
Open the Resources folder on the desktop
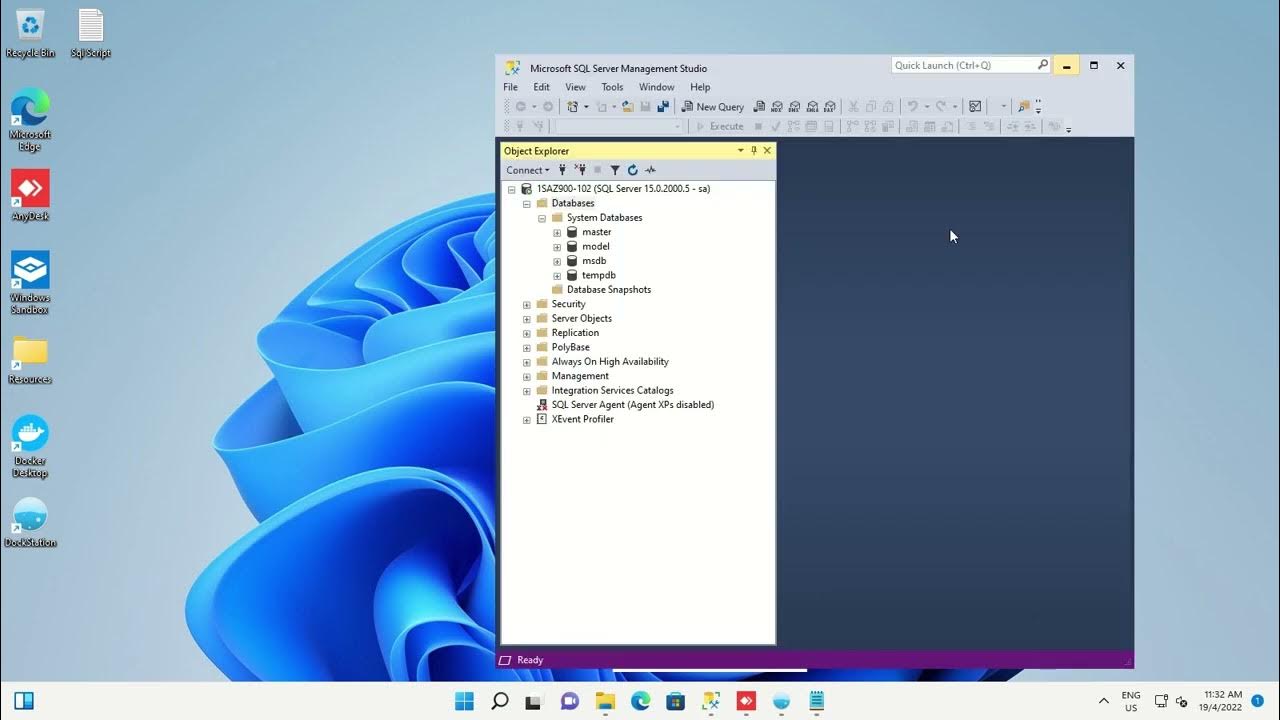pos(30,360)
